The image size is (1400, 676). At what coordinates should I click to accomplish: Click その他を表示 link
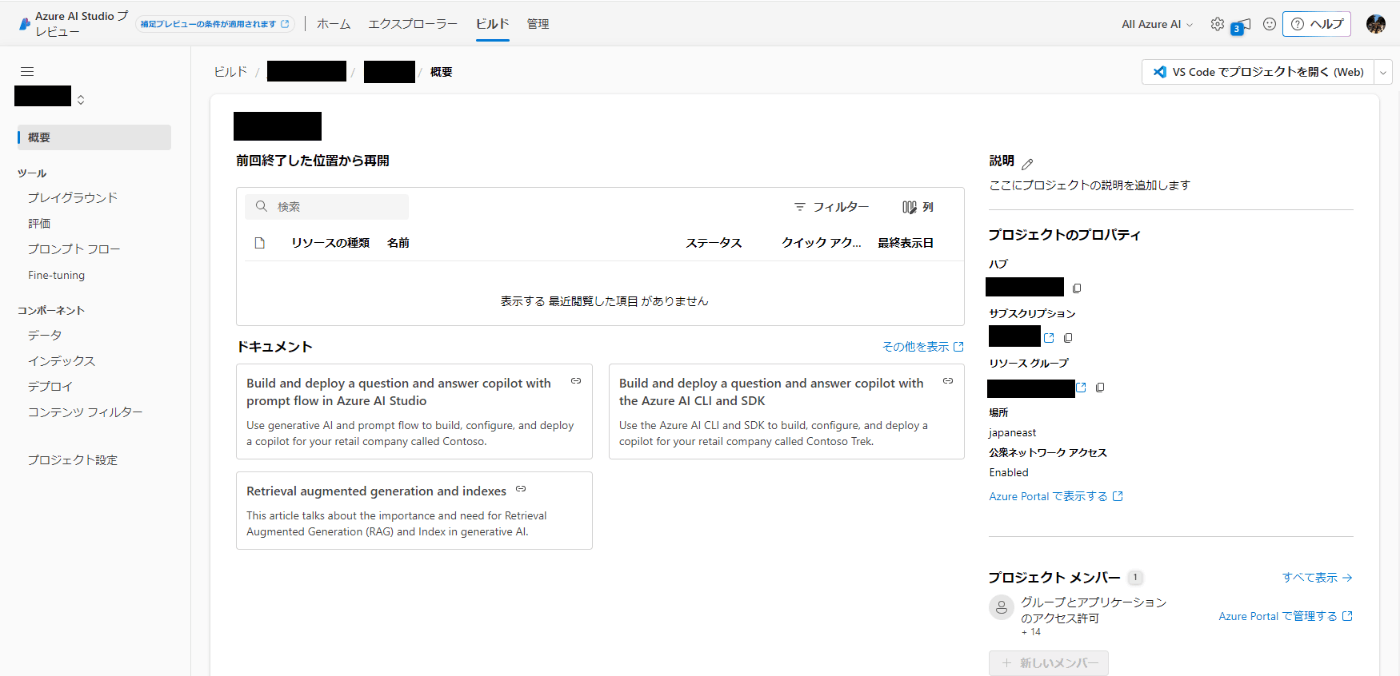(922, 346)
